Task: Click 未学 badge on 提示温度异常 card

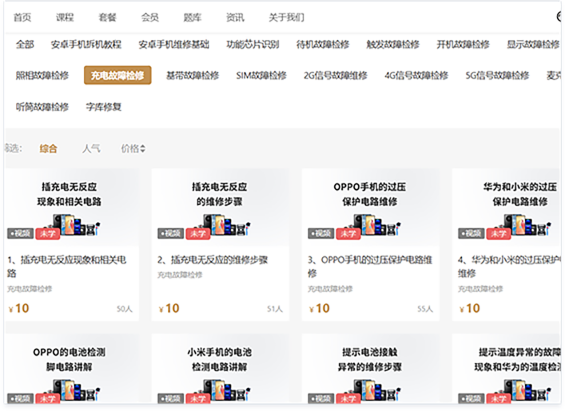Action: tap(498, 398)
